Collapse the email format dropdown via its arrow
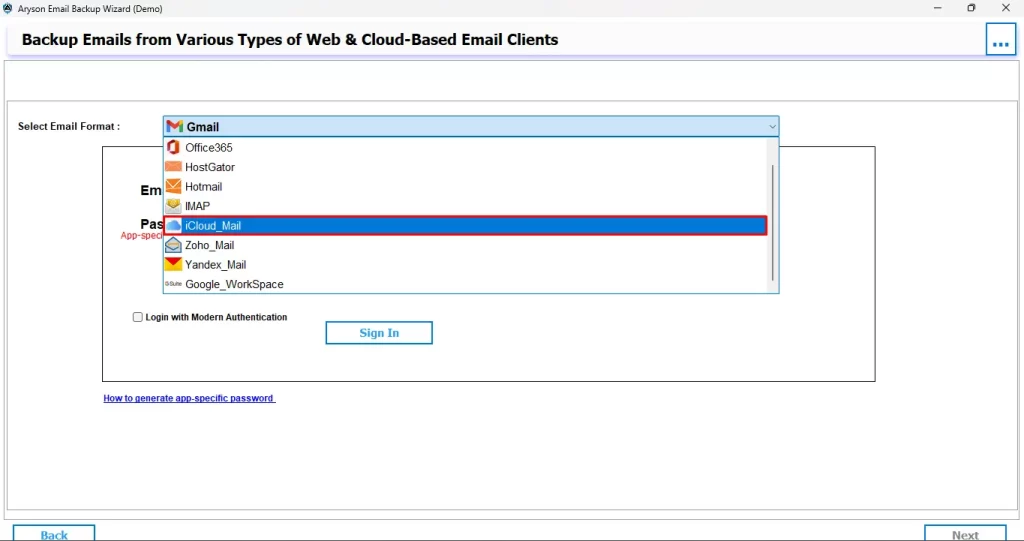1024x541 pixels. pos(772,126)
